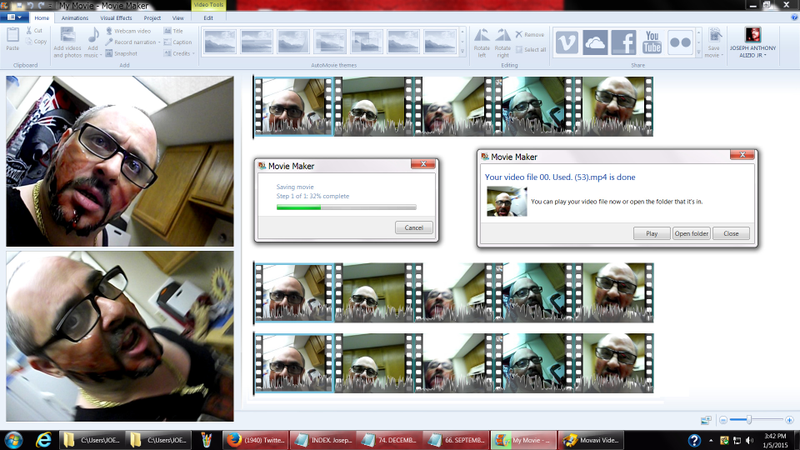Screen dimensions: 800x450
Task: Expand the Save movie dropdown arrow
Action: tap(722, 55)
